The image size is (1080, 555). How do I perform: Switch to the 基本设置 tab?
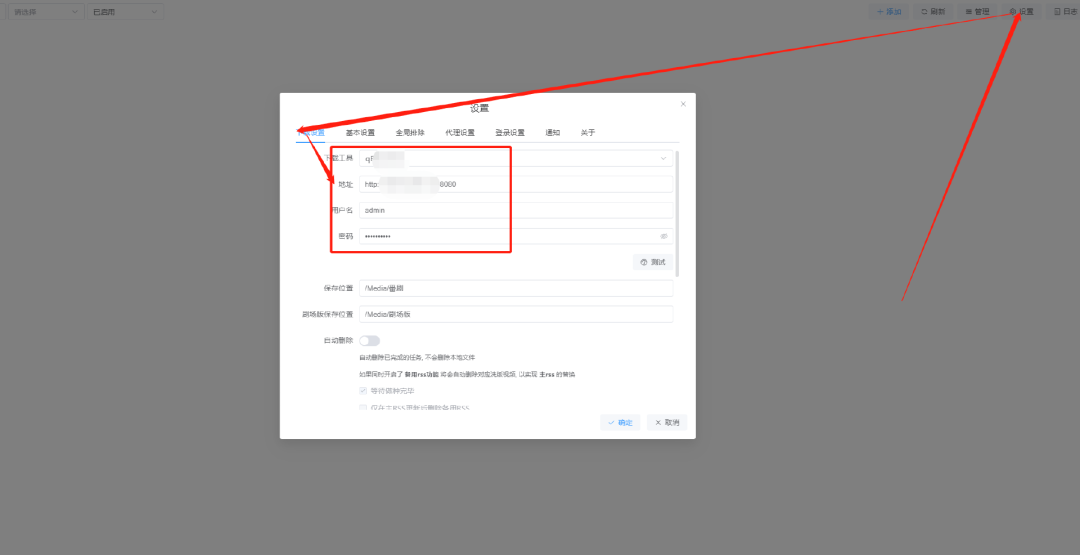click(360, 133)
